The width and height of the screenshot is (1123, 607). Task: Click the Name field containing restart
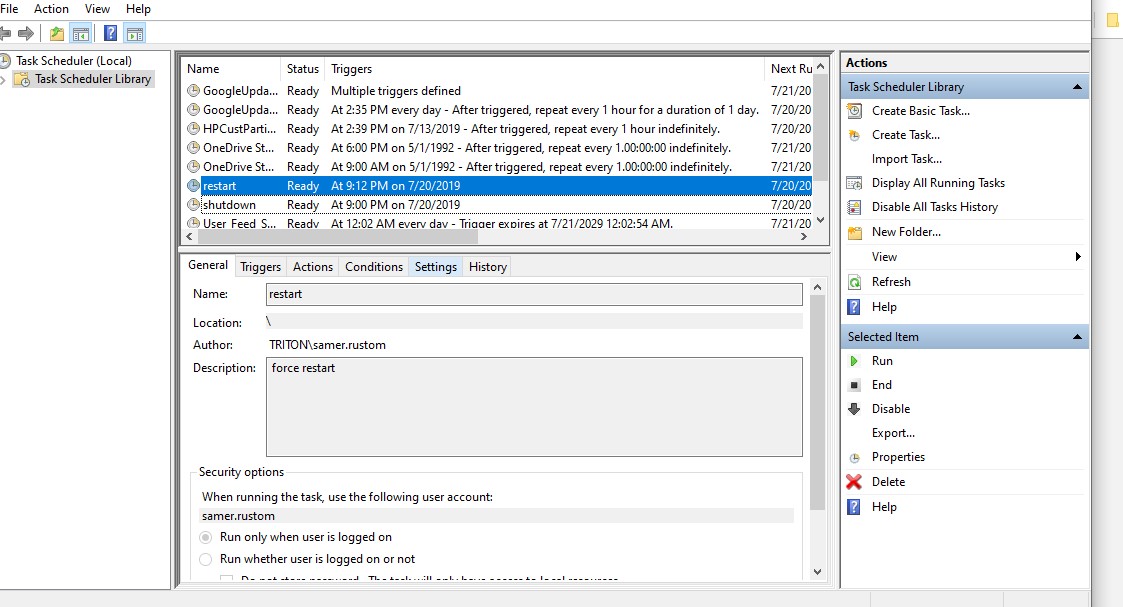(x=534, y=294)
